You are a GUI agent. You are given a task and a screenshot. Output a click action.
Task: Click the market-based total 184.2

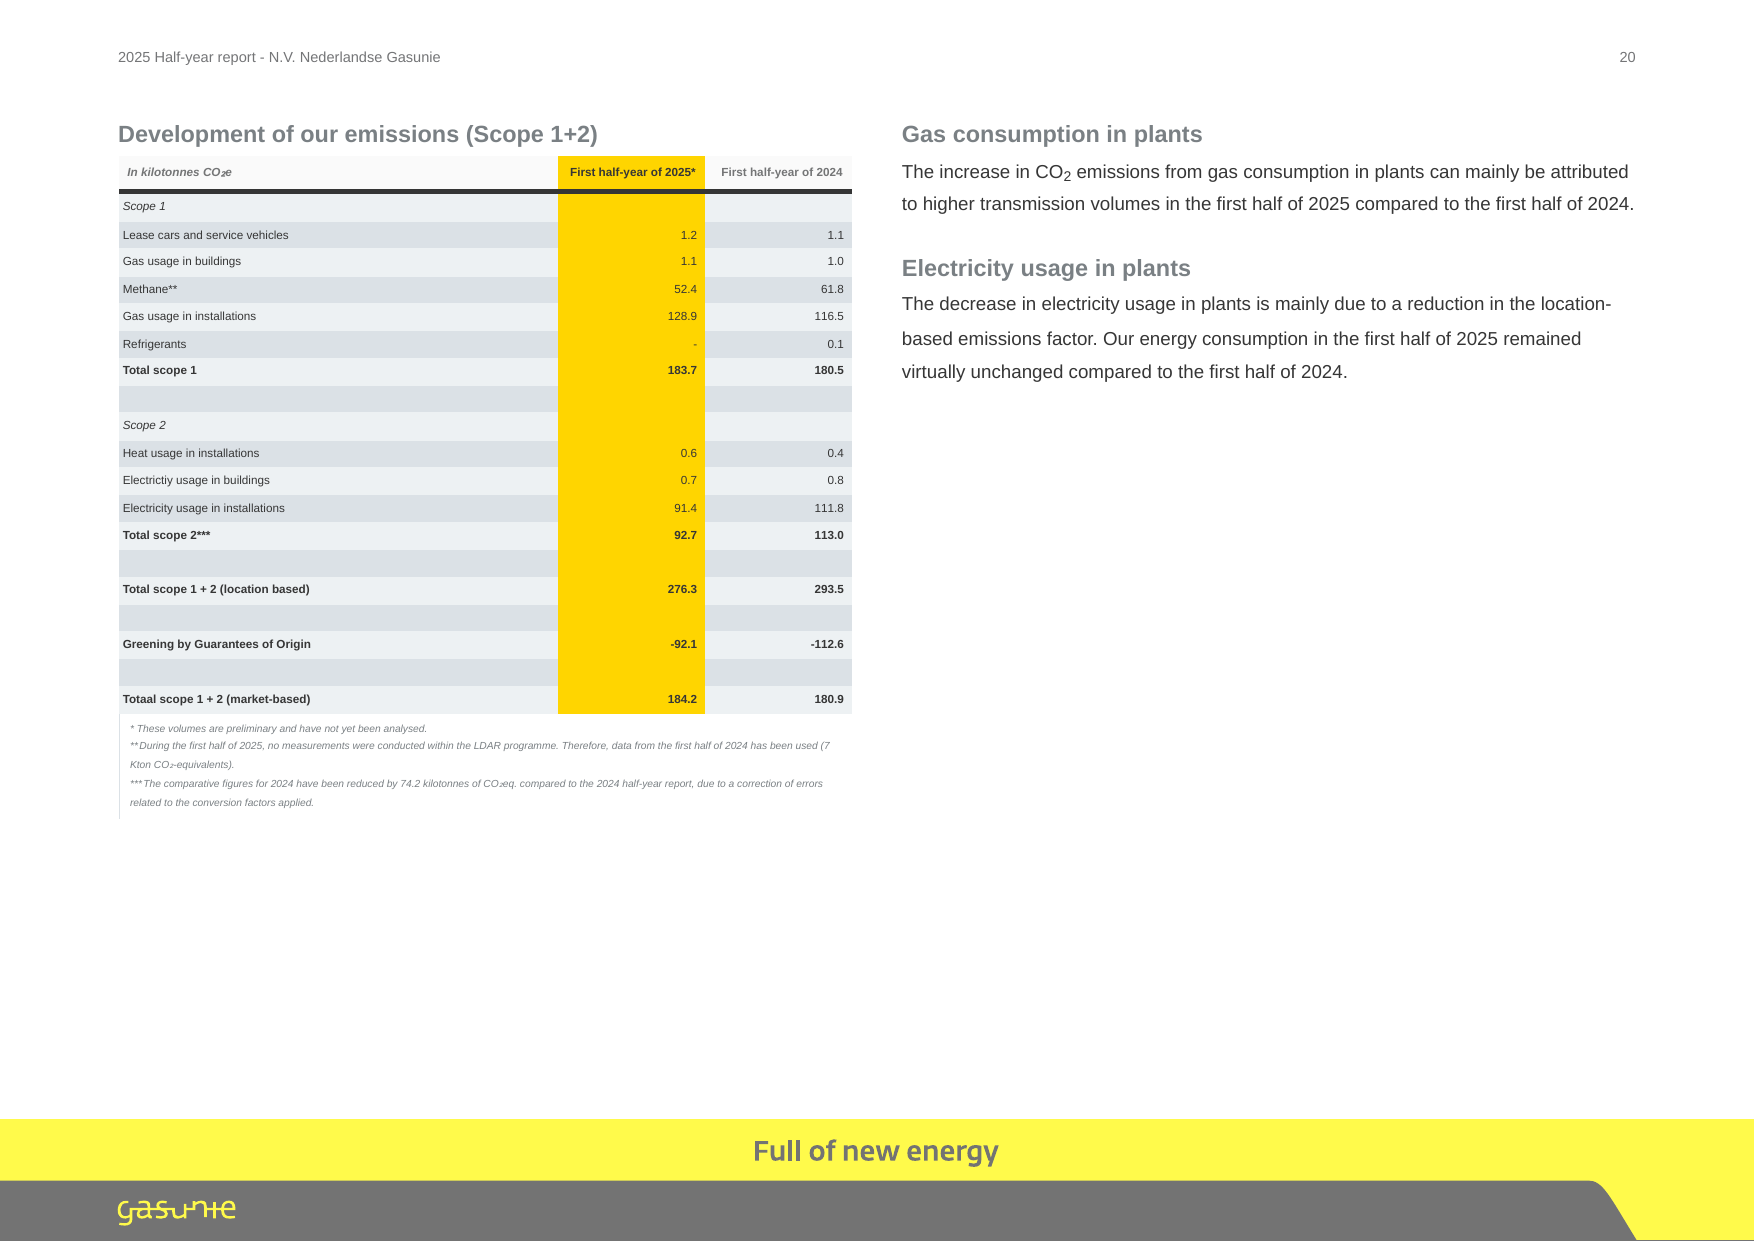pos(682,699)
